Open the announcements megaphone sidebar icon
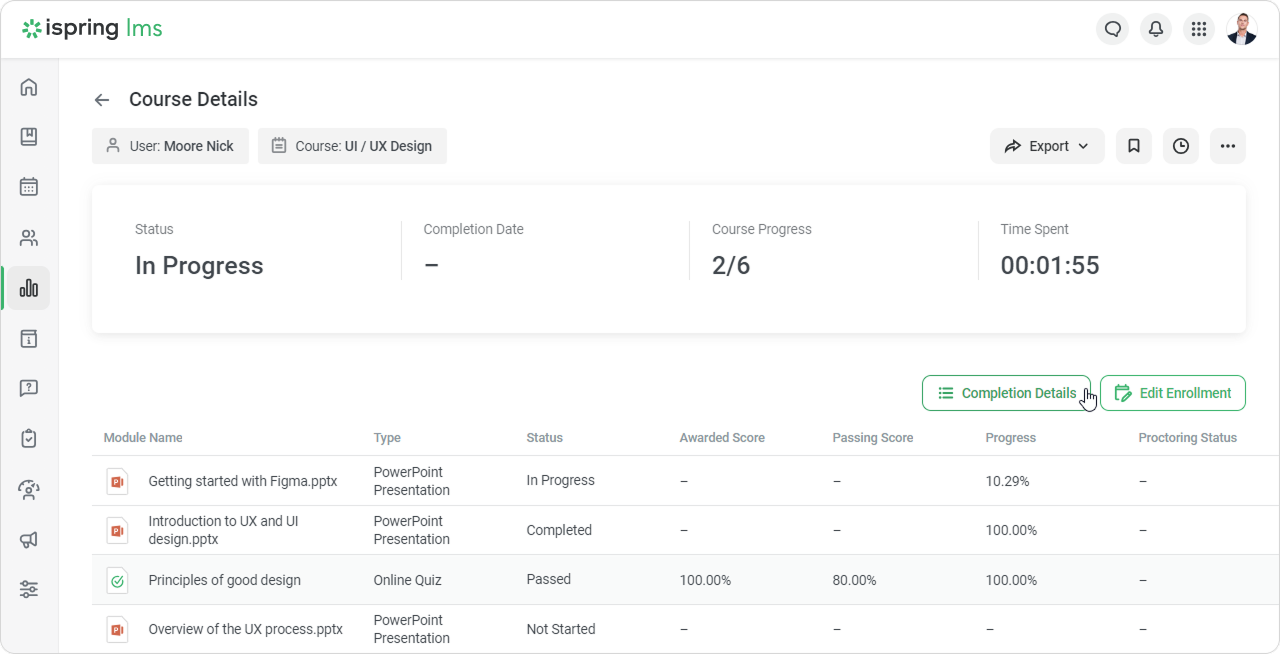Image resolution: width=1280 pixels, height=654 pixels. coord(29,540)
